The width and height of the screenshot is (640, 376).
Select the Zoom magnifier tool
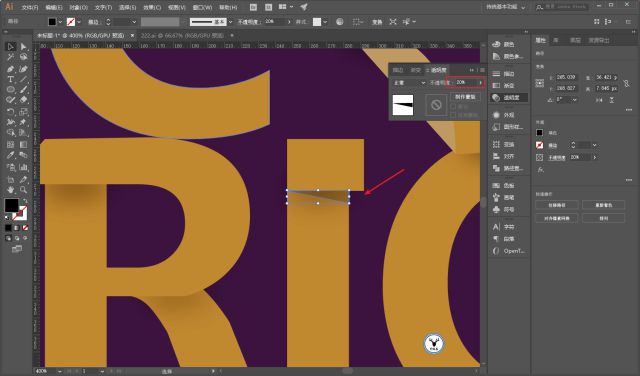coord(23,190)
